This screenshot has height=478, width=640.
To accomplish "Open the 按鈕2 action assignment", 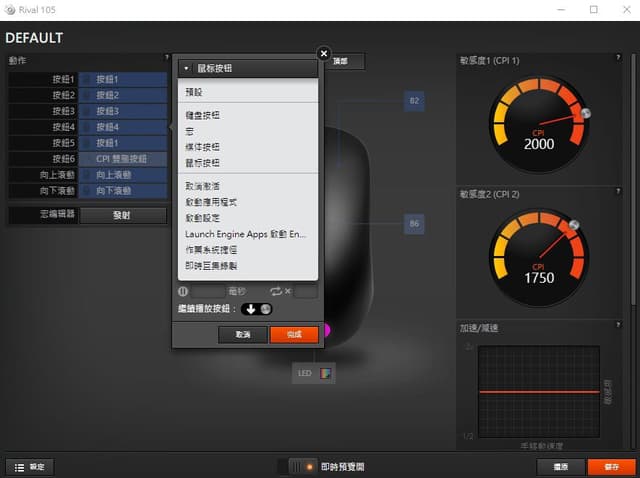I will tap(123, 95).
